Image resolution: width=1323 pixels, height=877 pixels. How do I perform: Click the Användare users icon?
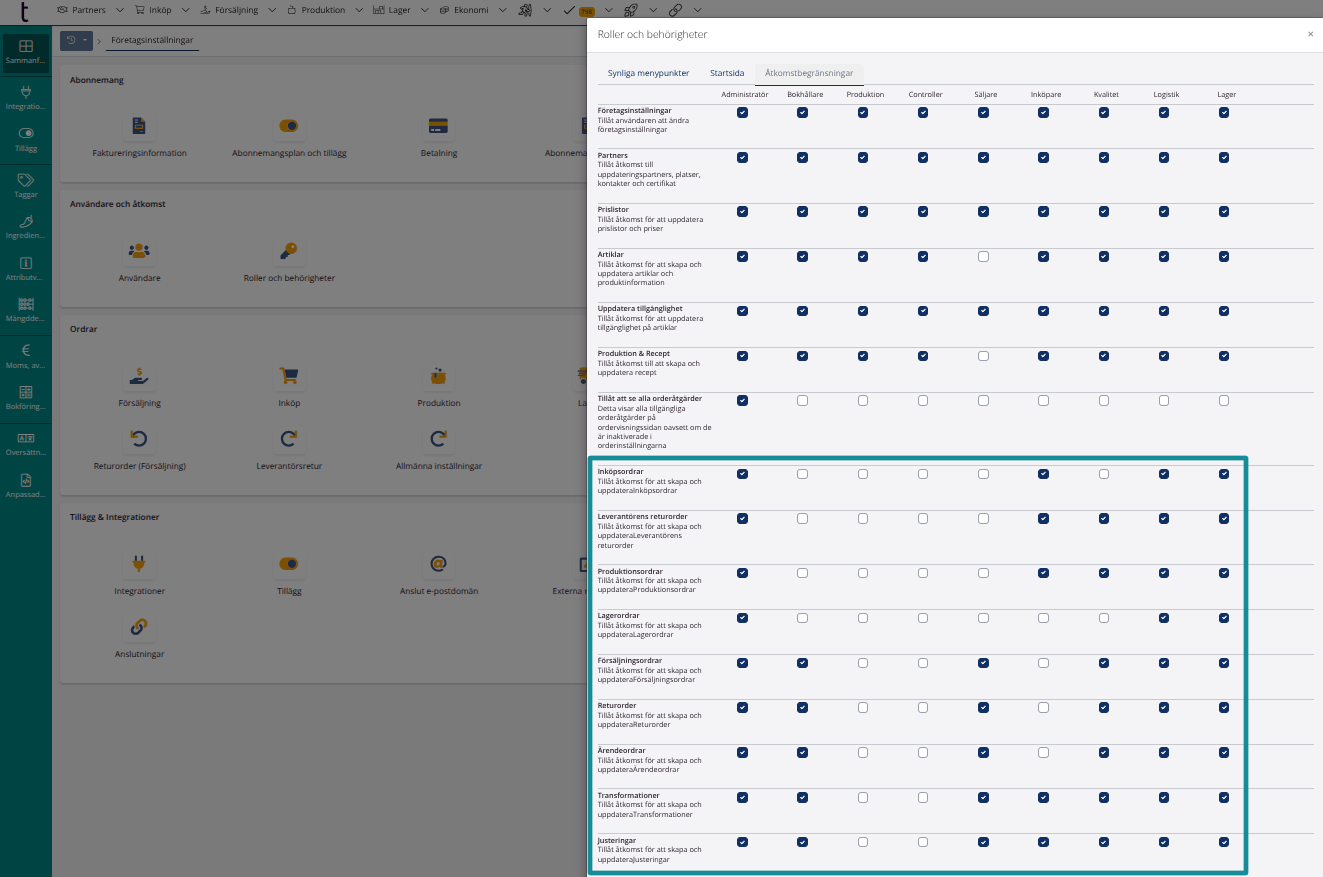(x=139, y=251)
